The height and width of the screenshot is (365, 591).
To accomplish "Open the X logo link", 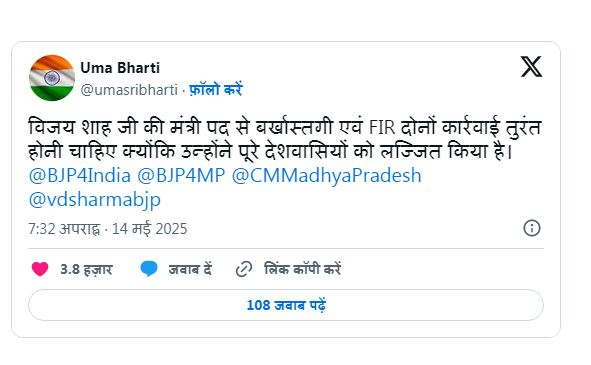I will pyautogui.click(x=531, y=67).
